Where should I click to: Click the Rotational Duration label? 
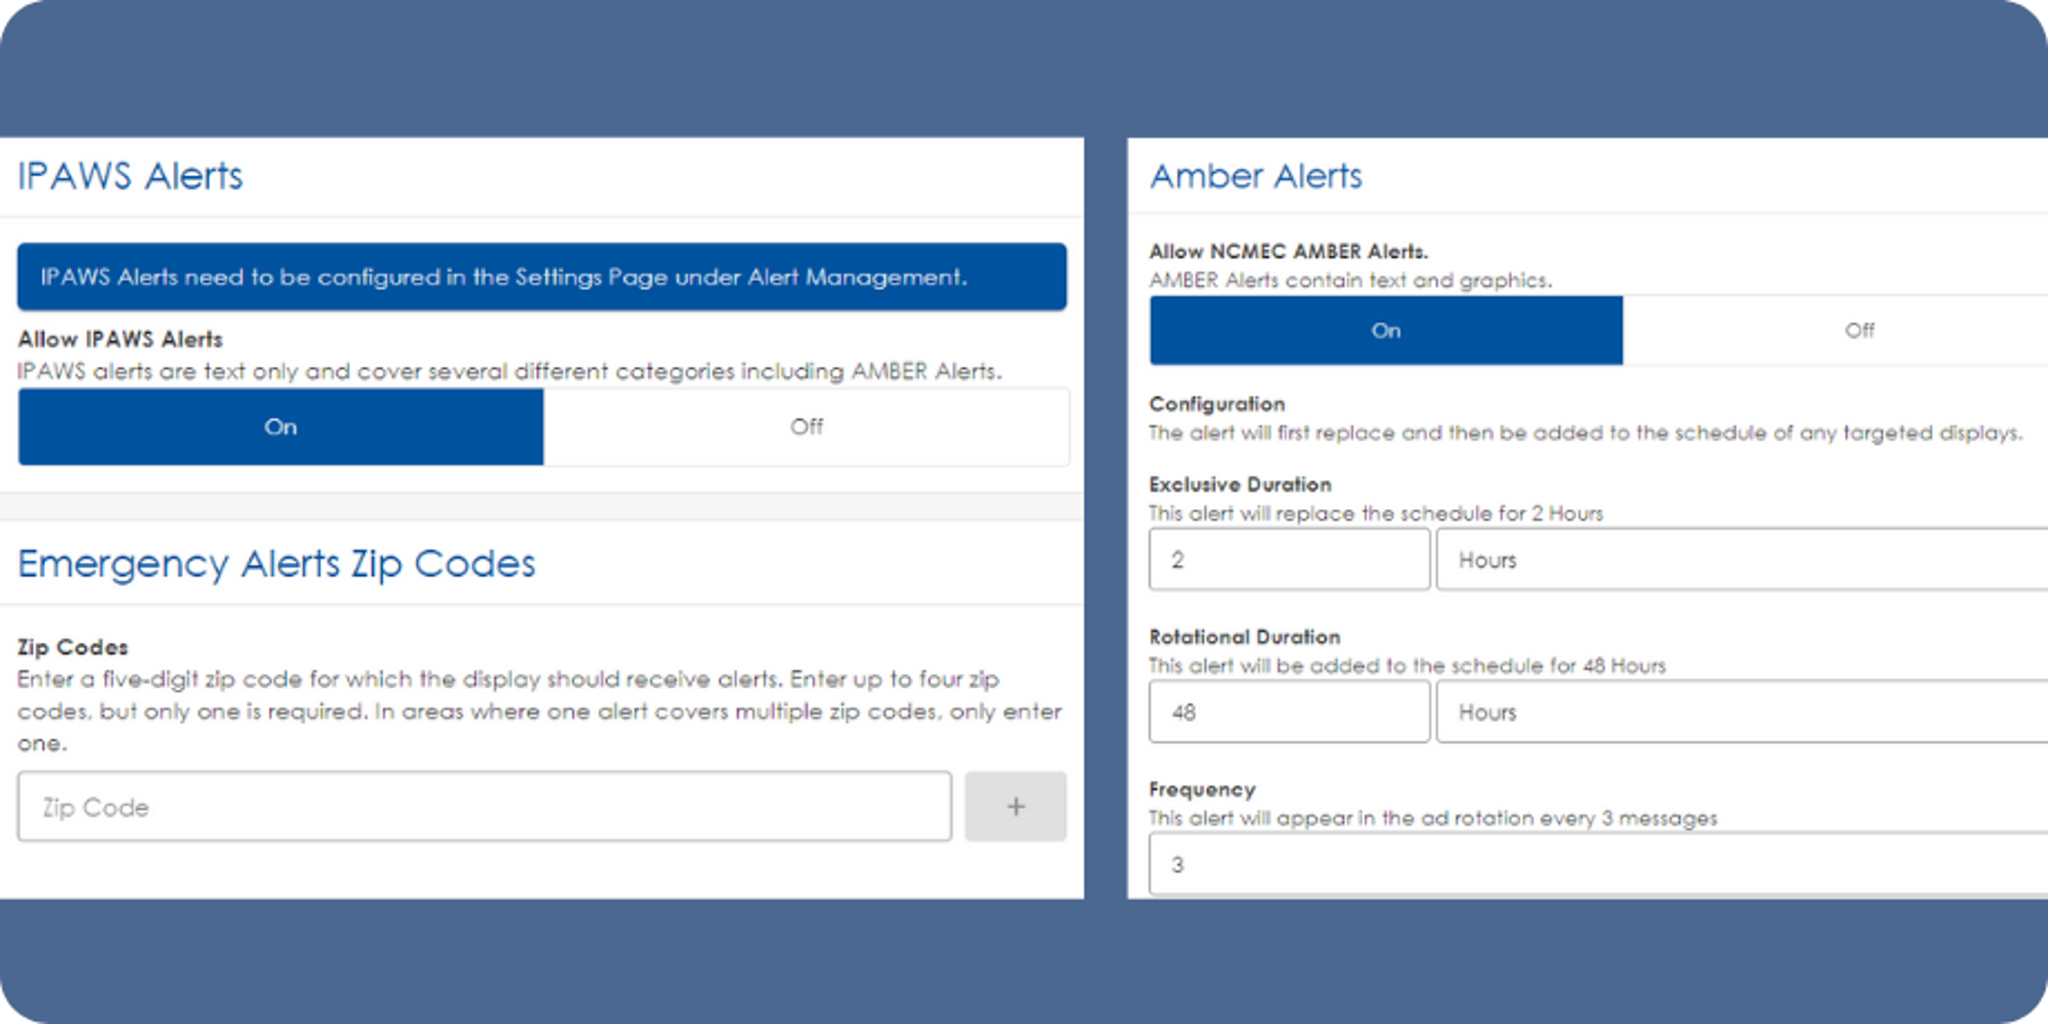[x=1244, y=637]
